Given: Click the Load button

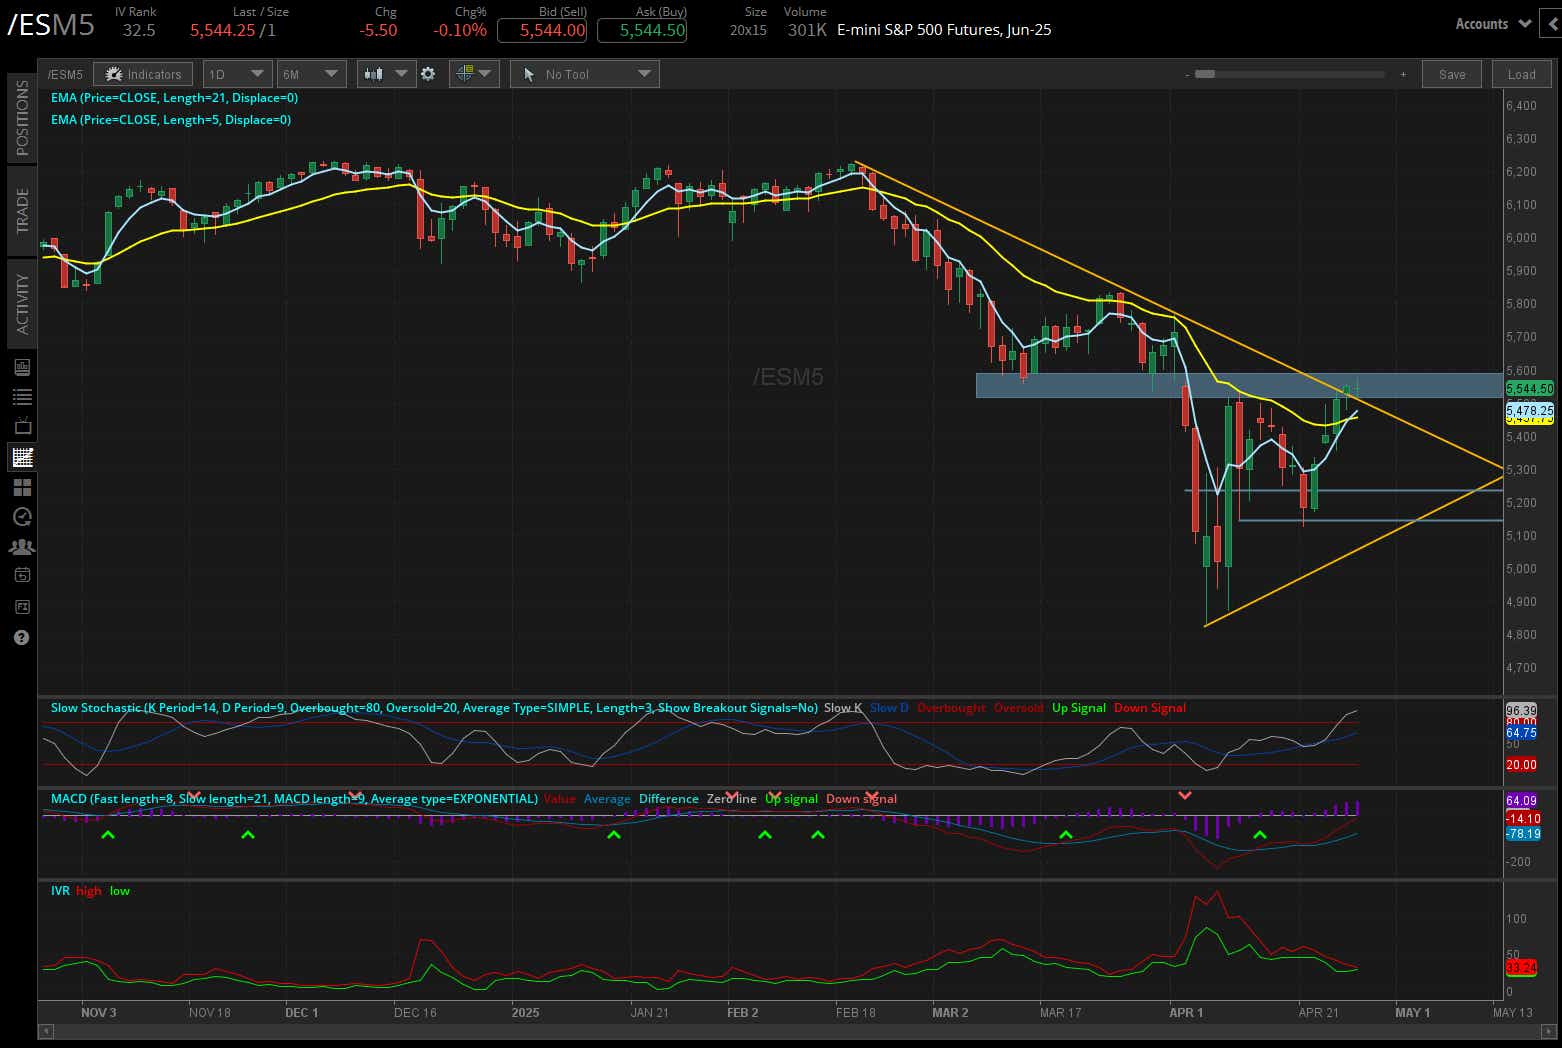Looking at the screenshot, I should [1521, 73].
